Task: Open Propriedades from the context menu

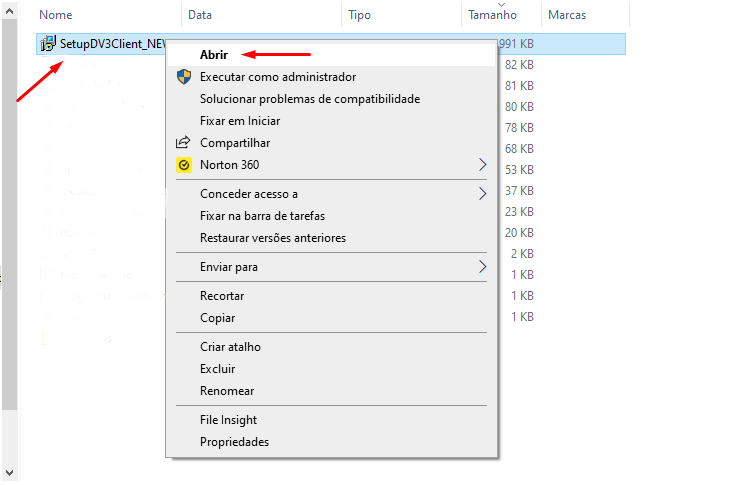Action: click(234, 442)
